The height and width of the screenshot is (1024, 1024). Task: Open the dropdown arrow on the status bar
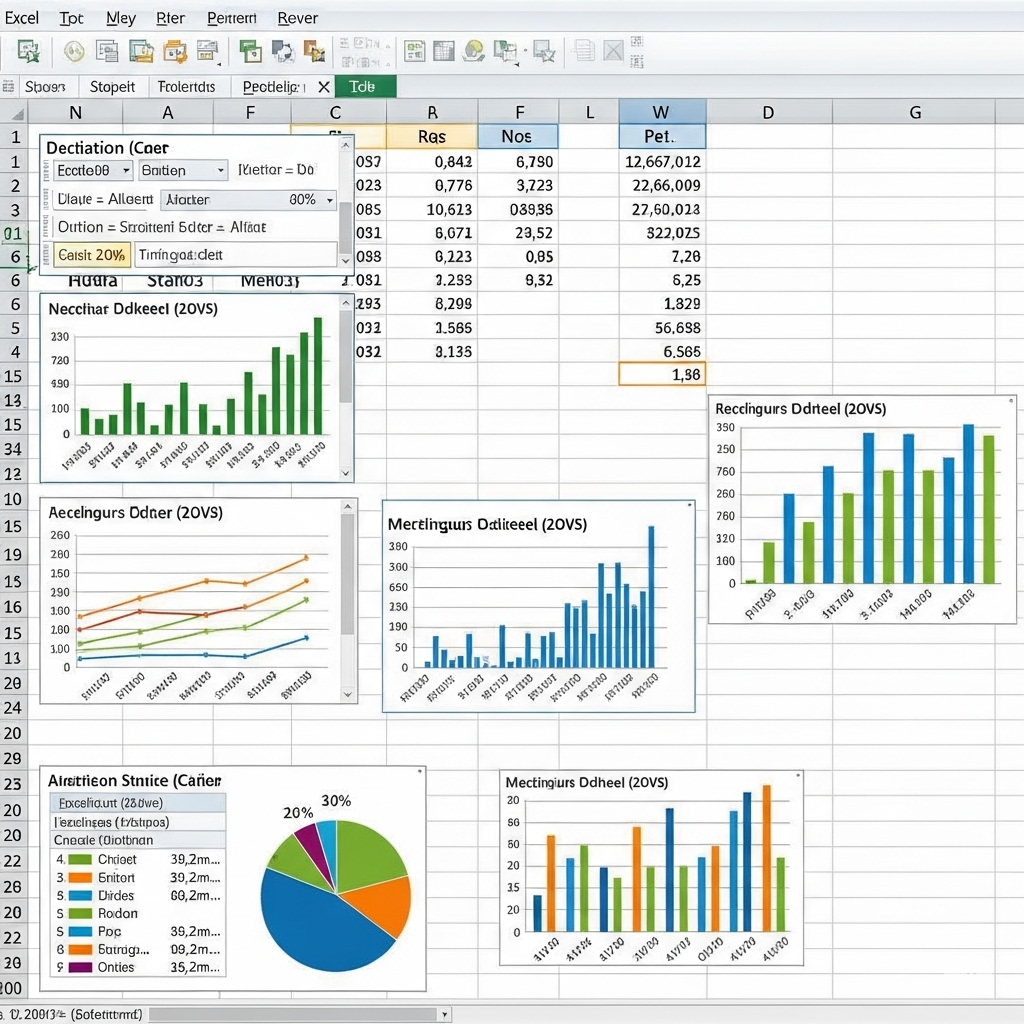(x=444, y=1014)
